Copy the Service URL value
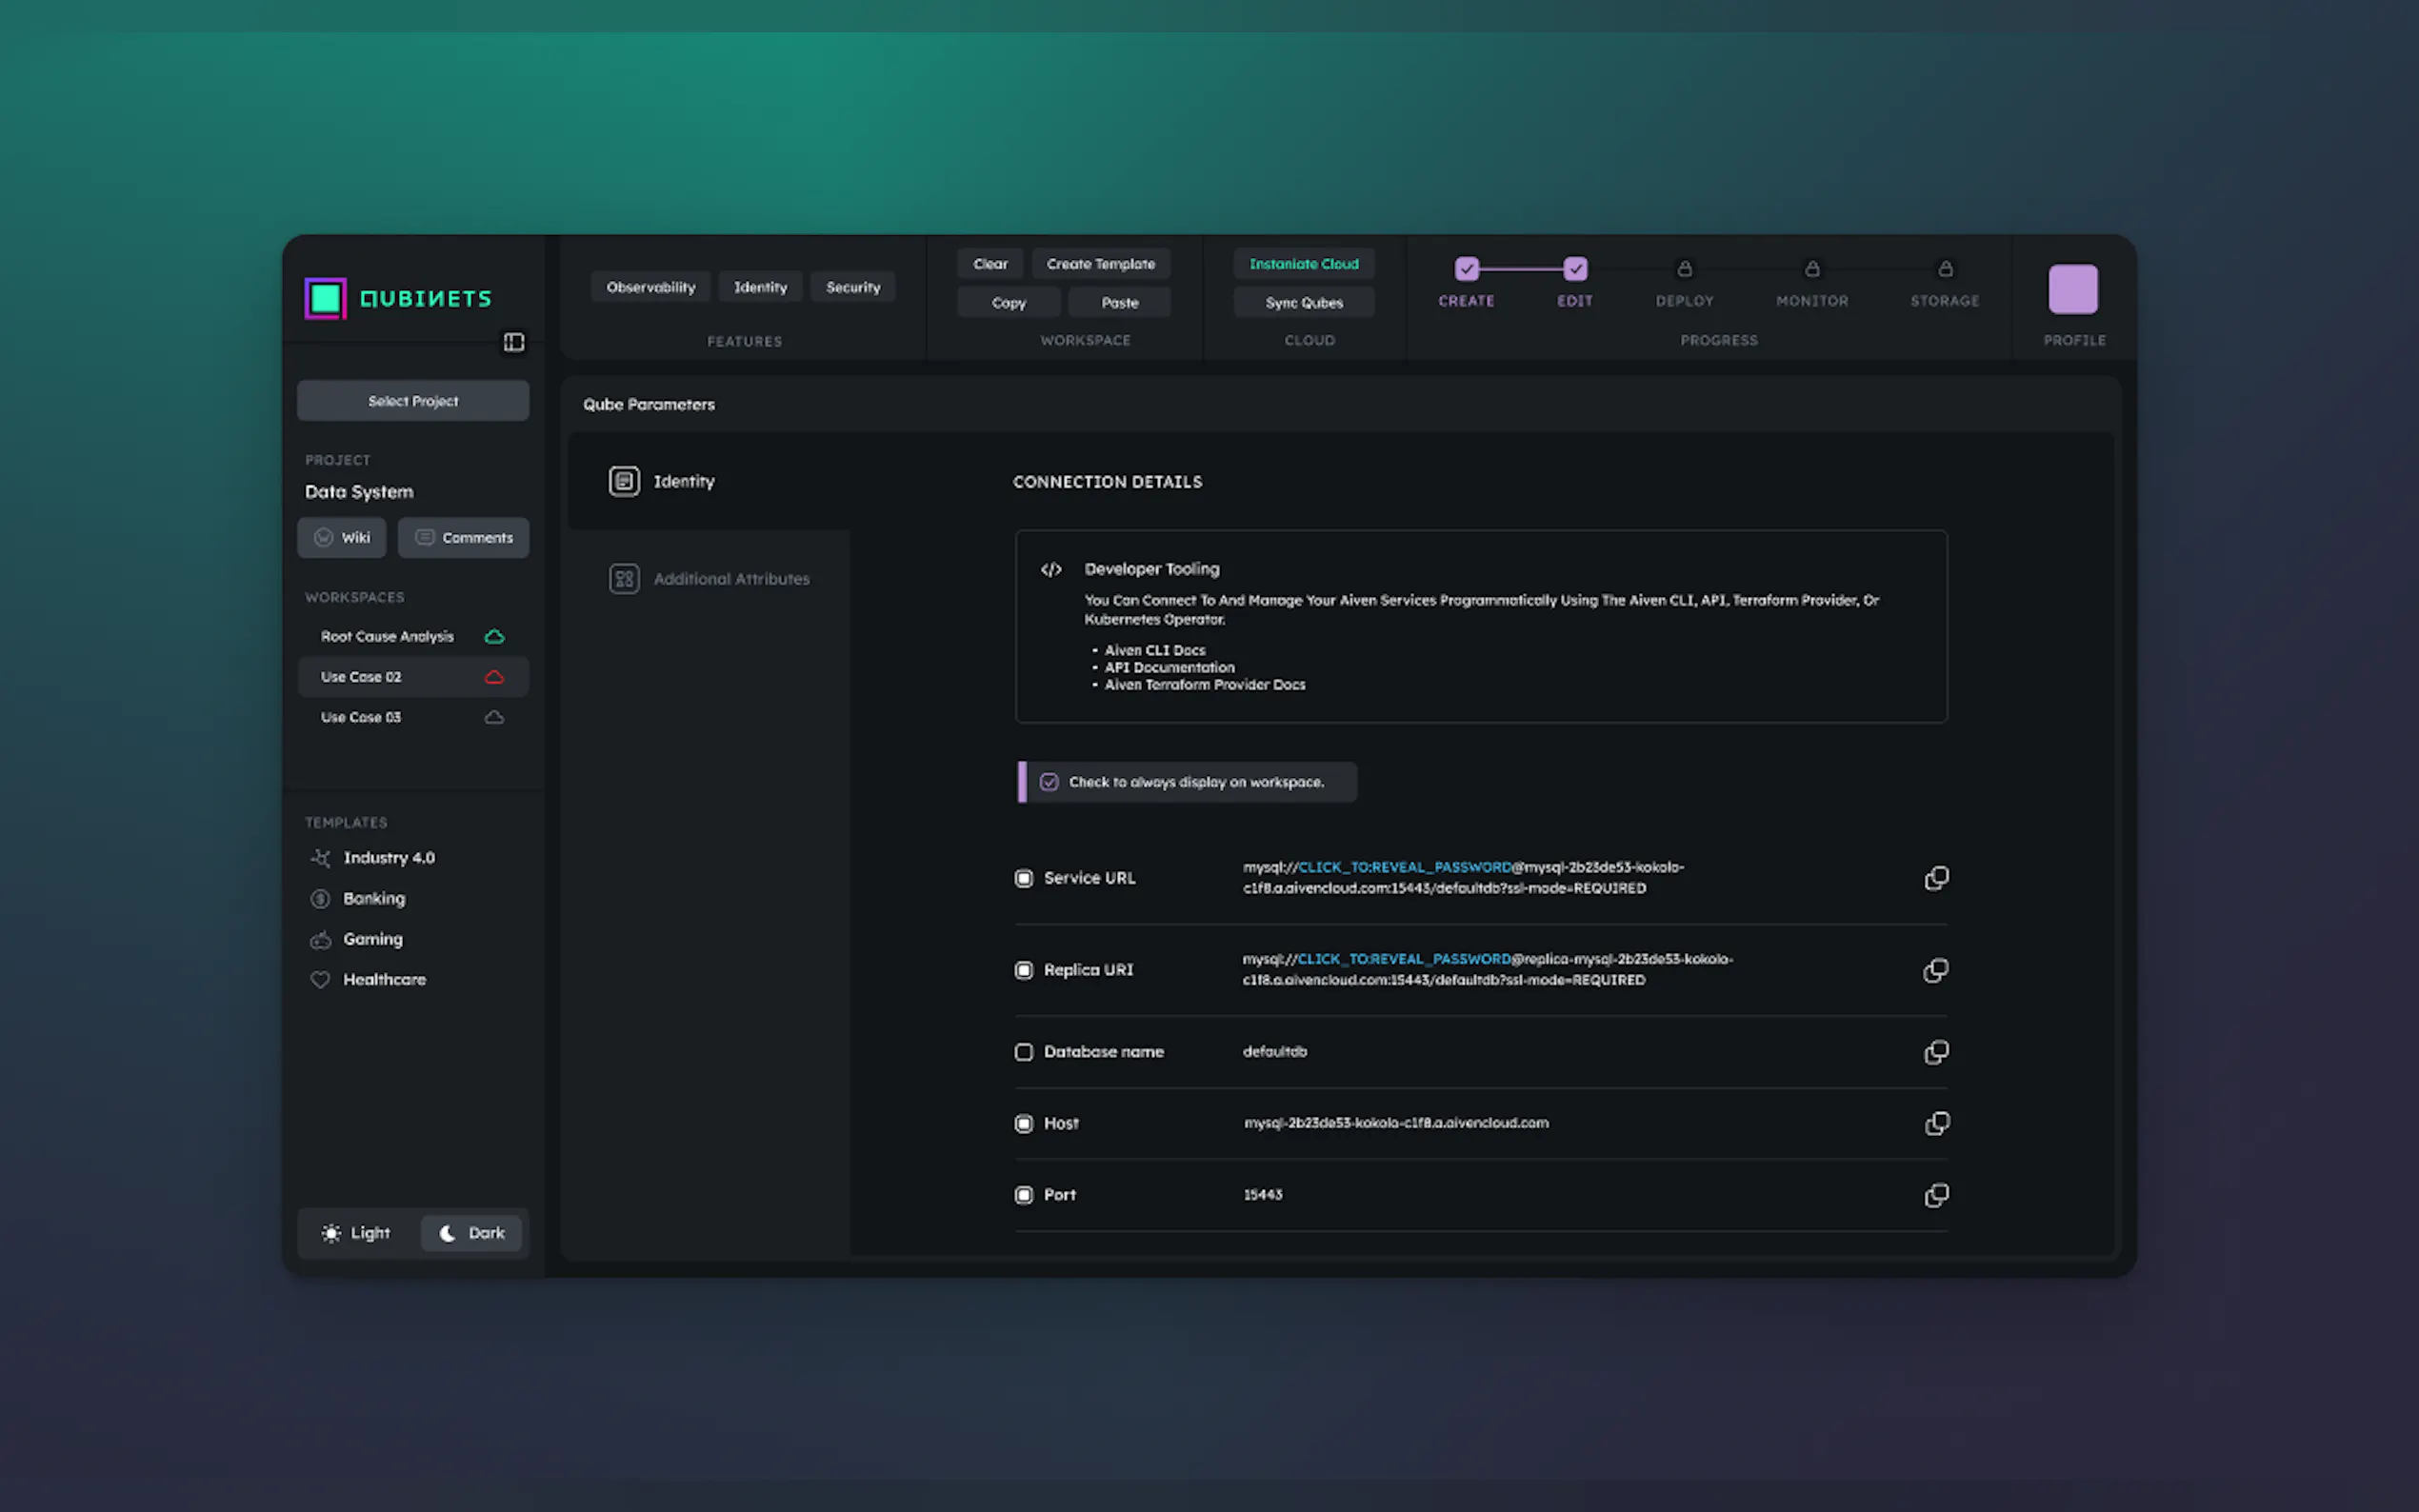 (1936, 878)
